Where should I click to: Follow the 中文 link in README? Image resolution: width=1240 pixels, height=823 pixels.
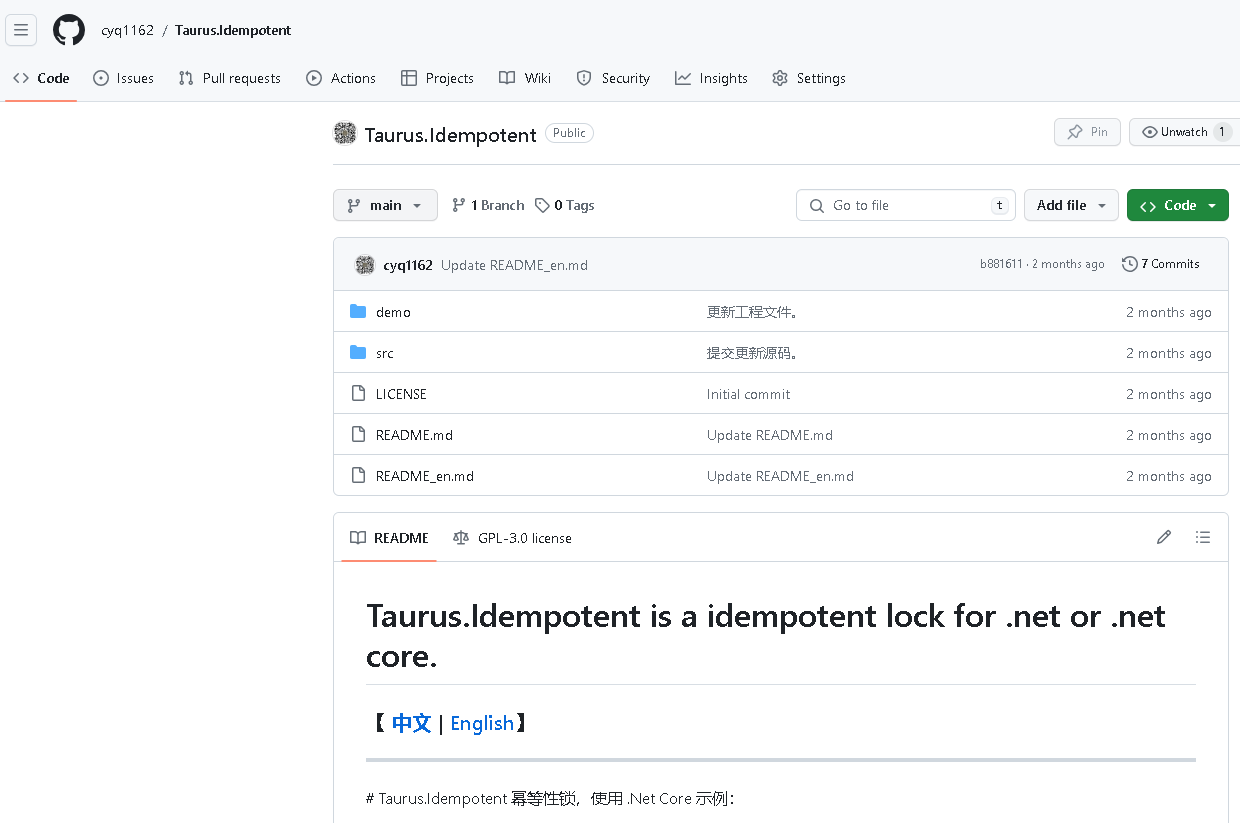pyautogui.click(x=411, y=723)
